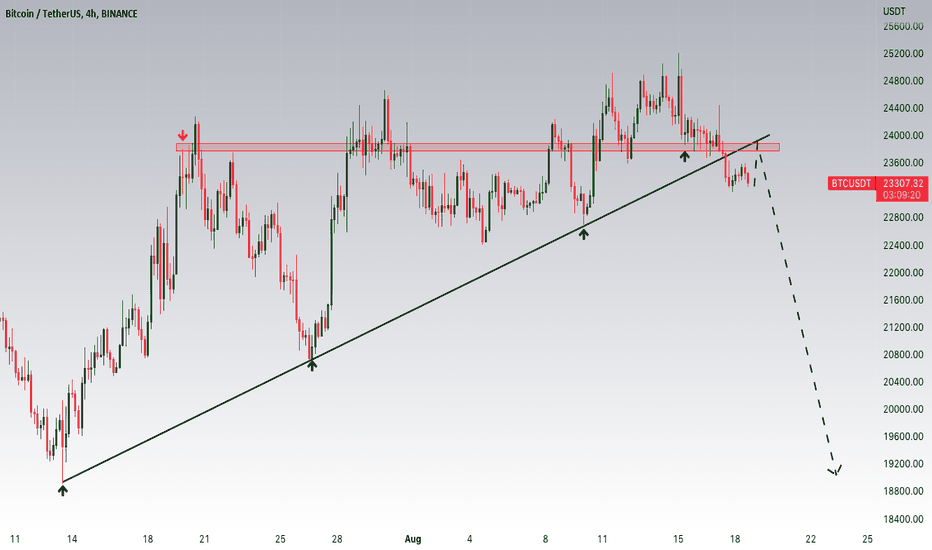Click the 24000.00 price axis label

[x=903, y=136]
